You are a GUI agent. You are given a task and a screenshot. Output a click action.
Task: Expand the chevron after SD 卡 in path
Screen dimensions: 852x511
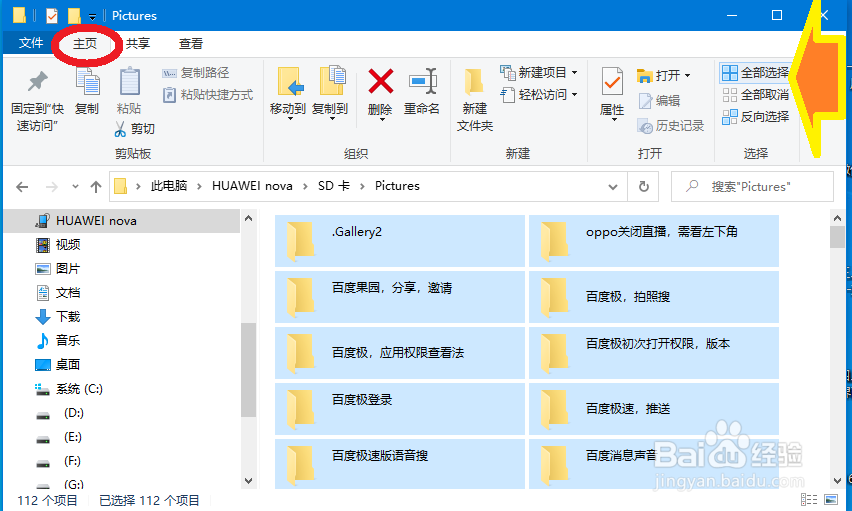point(362,186)
